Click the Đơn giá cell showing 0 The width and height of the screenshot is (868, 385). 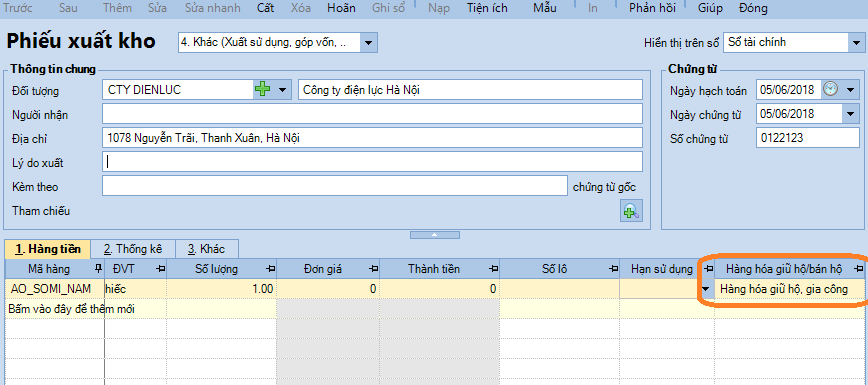(328, 289)
